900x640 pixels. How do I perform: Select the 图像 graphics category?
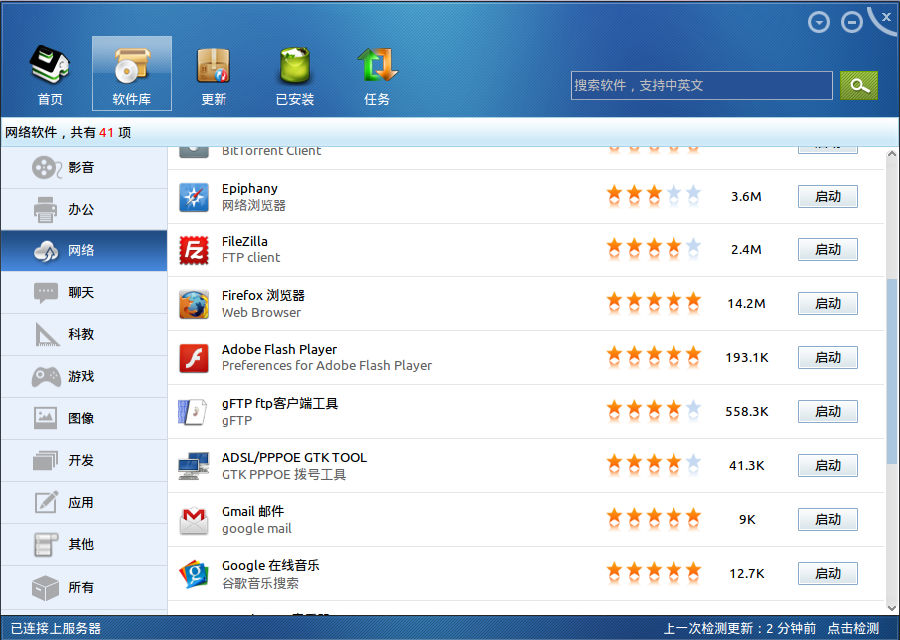(x=84, y=418)
